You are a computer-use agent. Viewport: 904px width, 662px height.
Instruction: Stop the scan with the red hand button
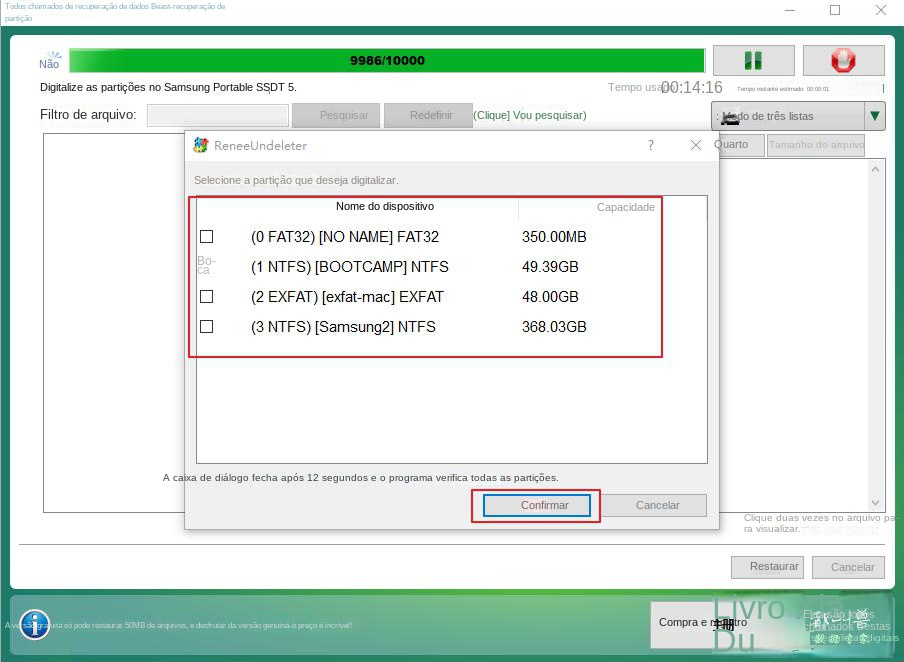(843, 61)
